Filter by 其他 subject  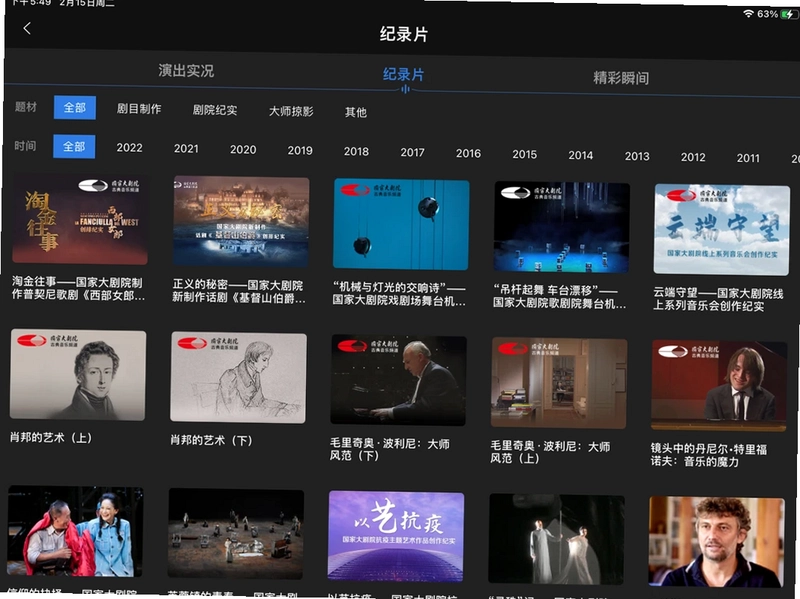(356, 112)
